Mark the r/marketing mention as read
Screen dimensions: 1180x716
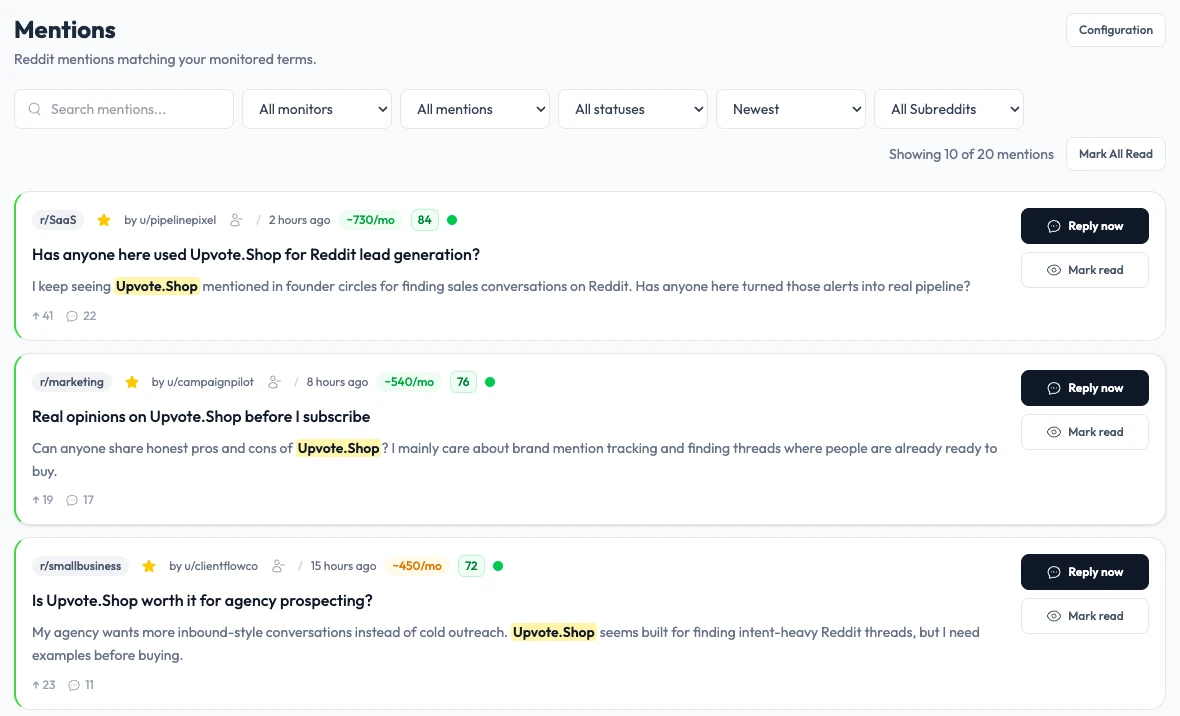(x=1084, y=431)
